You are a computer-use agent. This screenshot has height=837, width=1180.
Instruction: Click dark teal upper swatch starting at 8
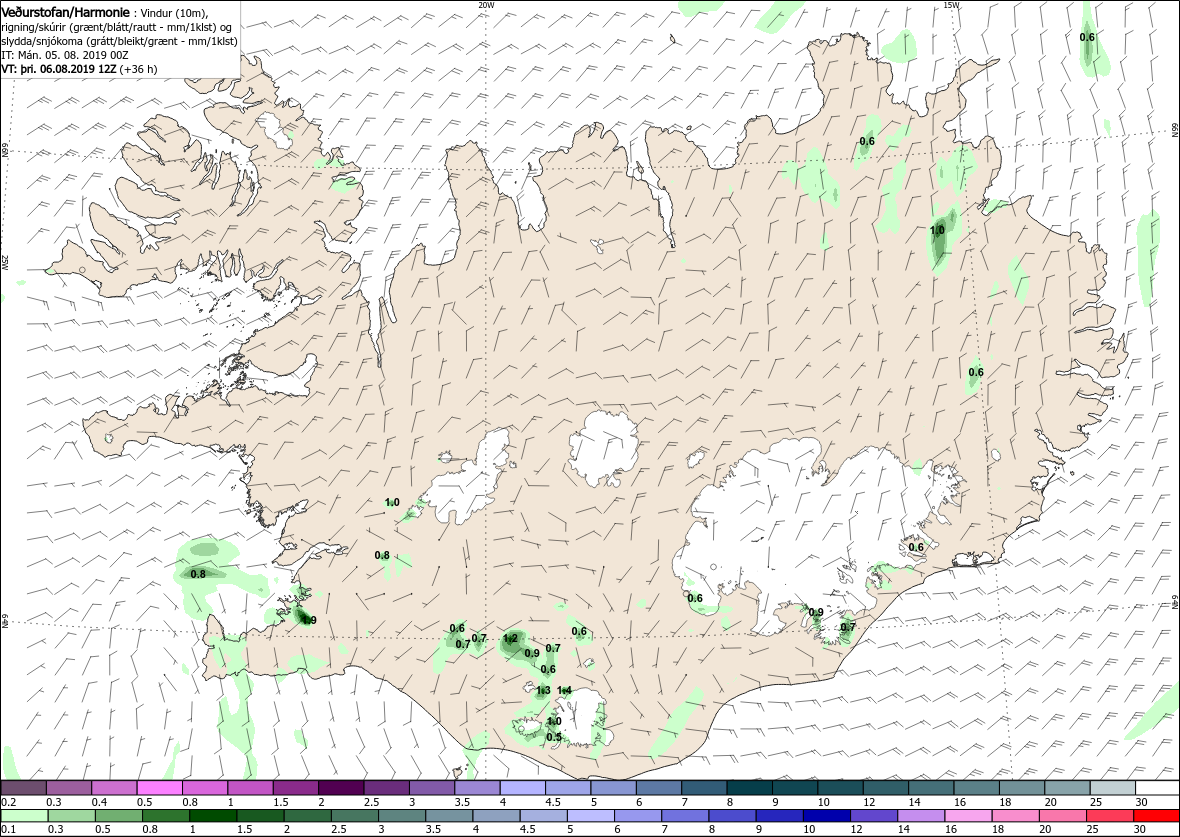(749, 788)
